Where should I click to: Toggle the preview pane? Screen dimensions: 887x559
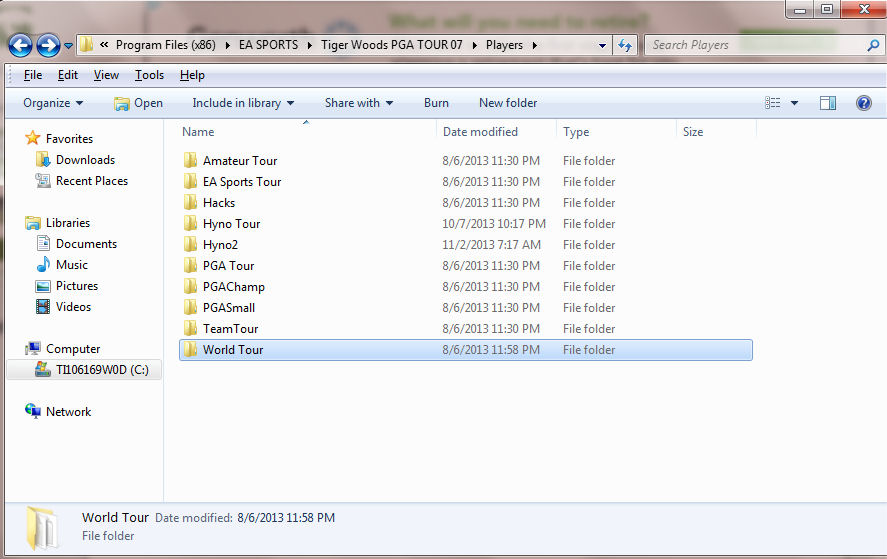tap(828, 103)
